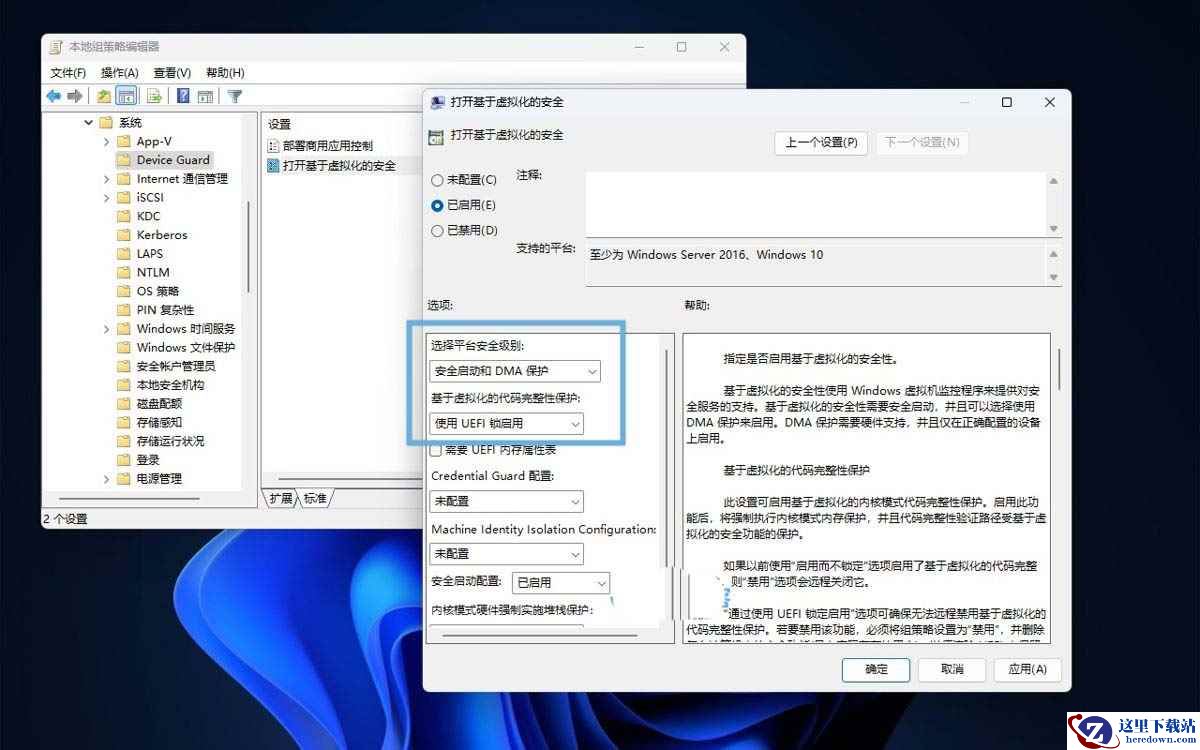Click the 下一个设置(N) button
Screen dimensions: 1200x750
tap(923, 143)
